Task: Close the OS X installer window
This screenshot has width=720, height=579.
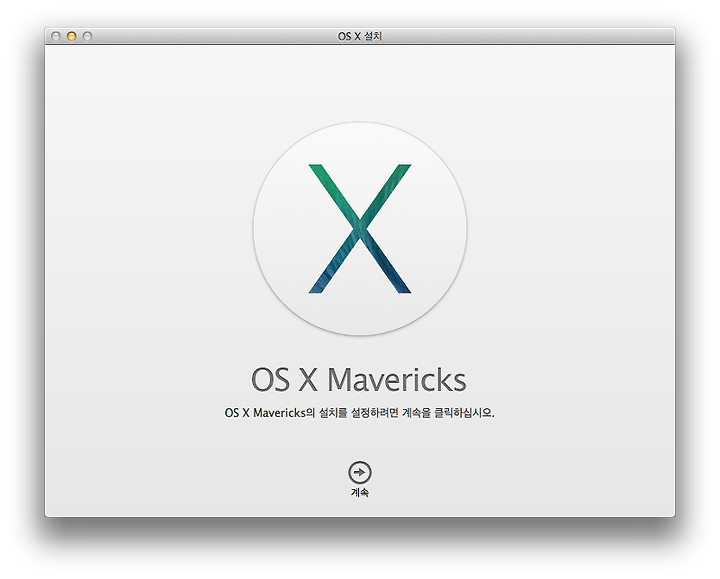Action: (x=56, y=36)
